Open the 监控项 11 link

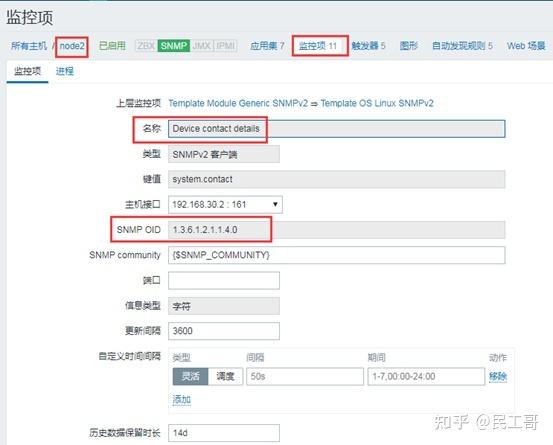coord(318,46)
